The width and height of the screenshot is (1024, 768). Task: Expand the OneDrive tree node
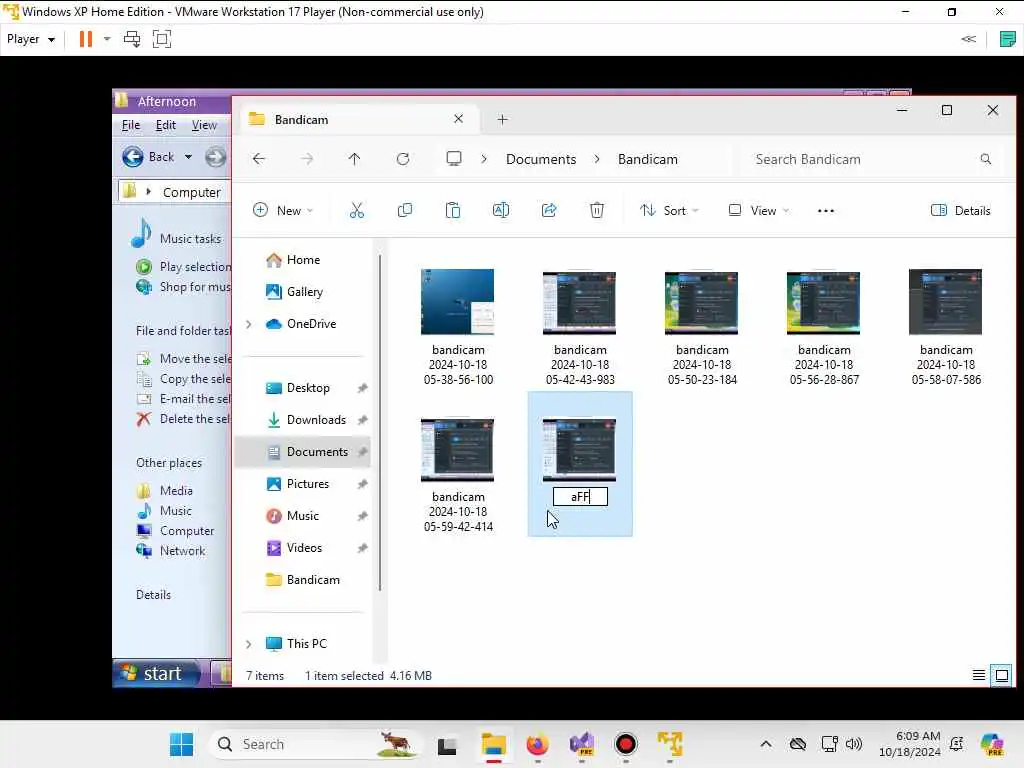pos(249,324)
